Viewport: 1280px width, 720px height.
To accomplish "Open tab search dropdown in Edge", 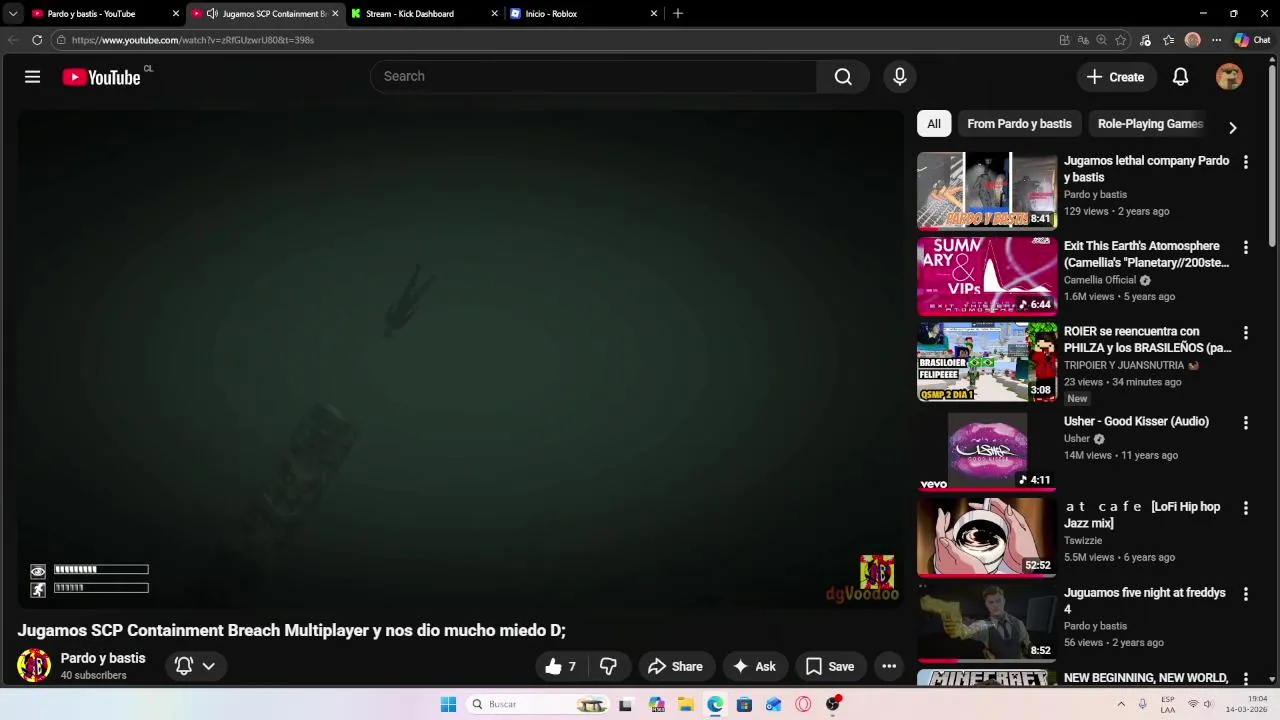I will point(13,13).
